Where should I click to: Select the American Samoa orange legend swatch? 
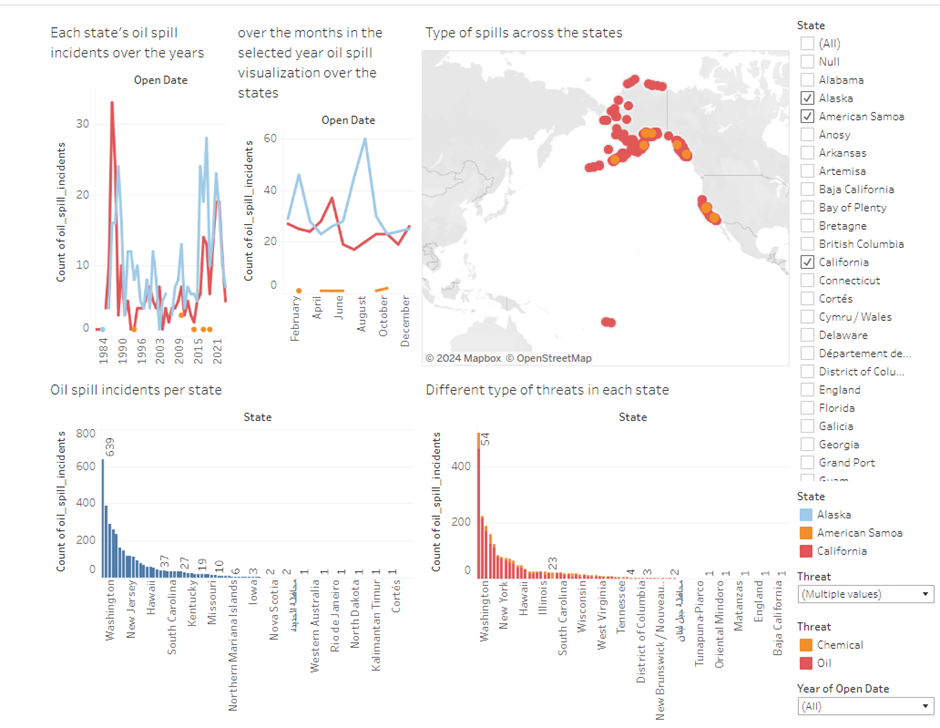(806, 533)
